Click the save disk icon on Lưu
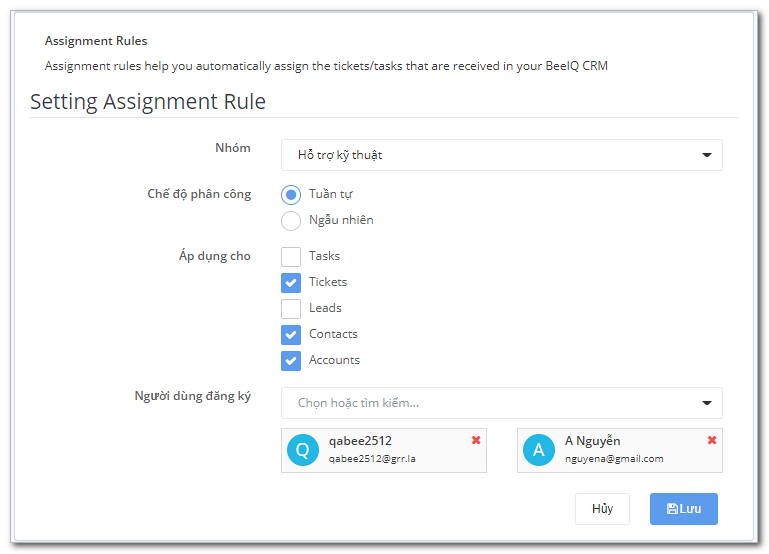Viewport: 769px width, 554px height. coord(672,509)
